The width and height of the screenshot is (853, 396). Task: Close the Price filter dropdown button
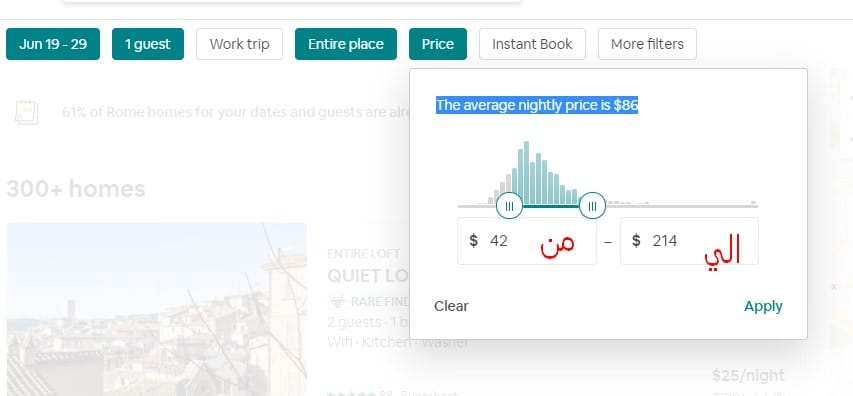(438, 44)
